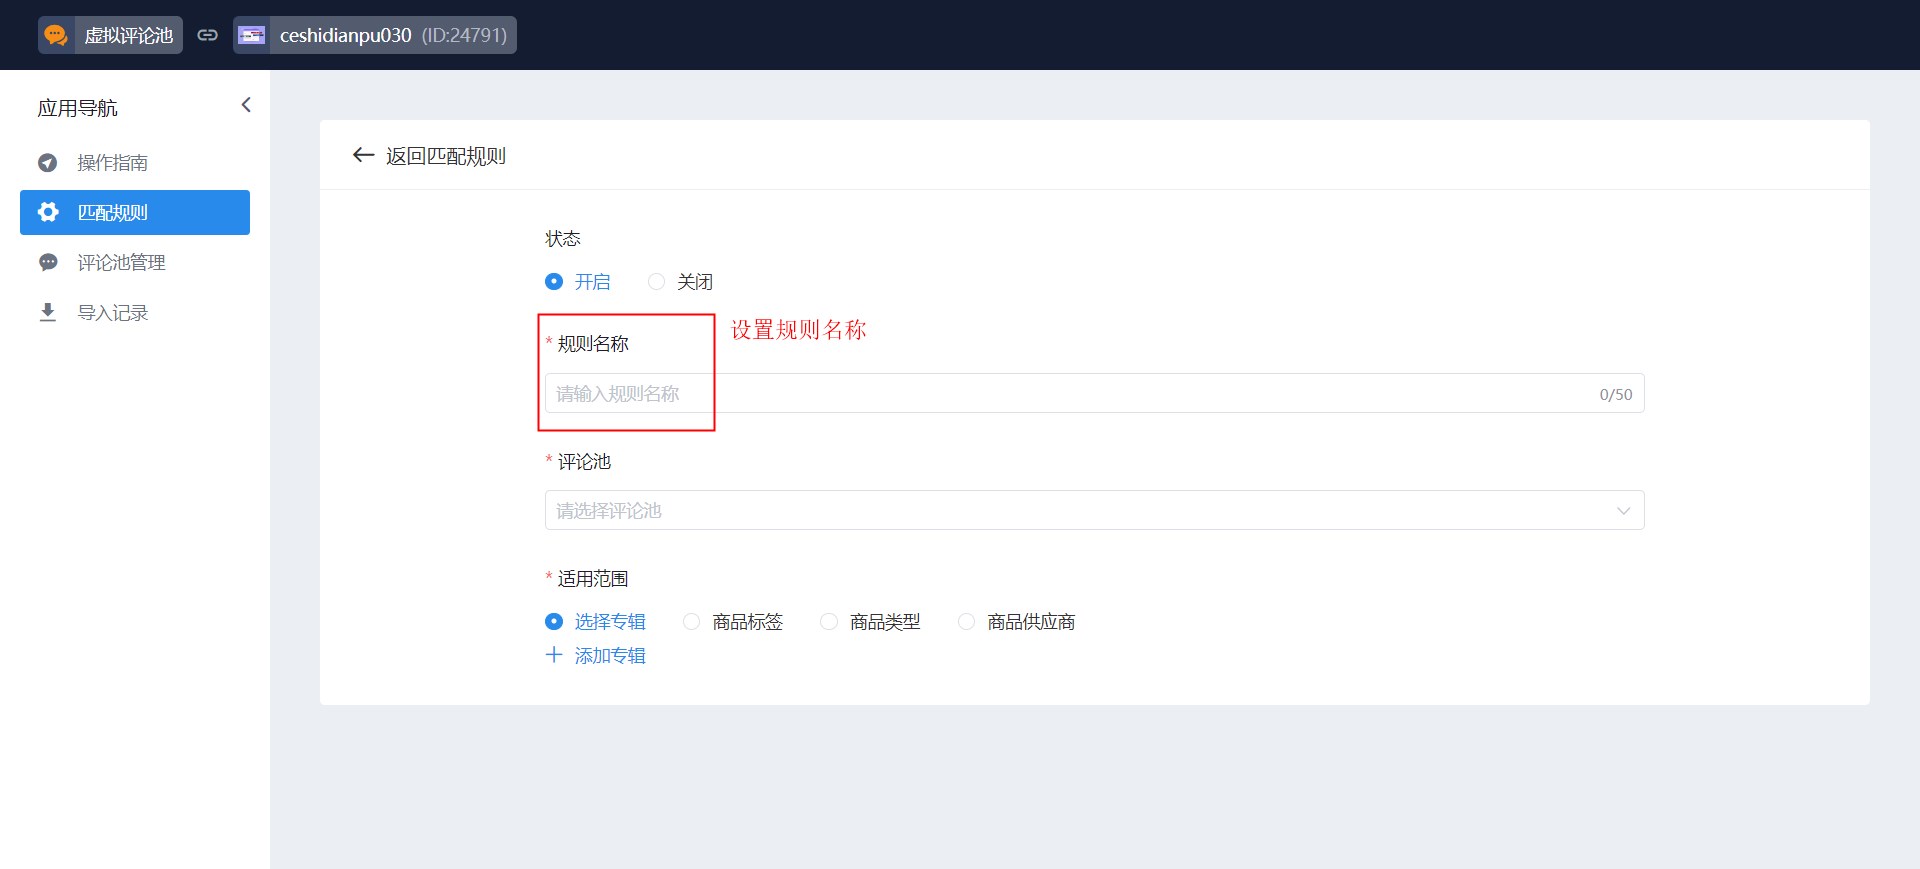1920x869 pixels.
Task: Click the link chain icon in header
Action: click(x=207, y=35)
